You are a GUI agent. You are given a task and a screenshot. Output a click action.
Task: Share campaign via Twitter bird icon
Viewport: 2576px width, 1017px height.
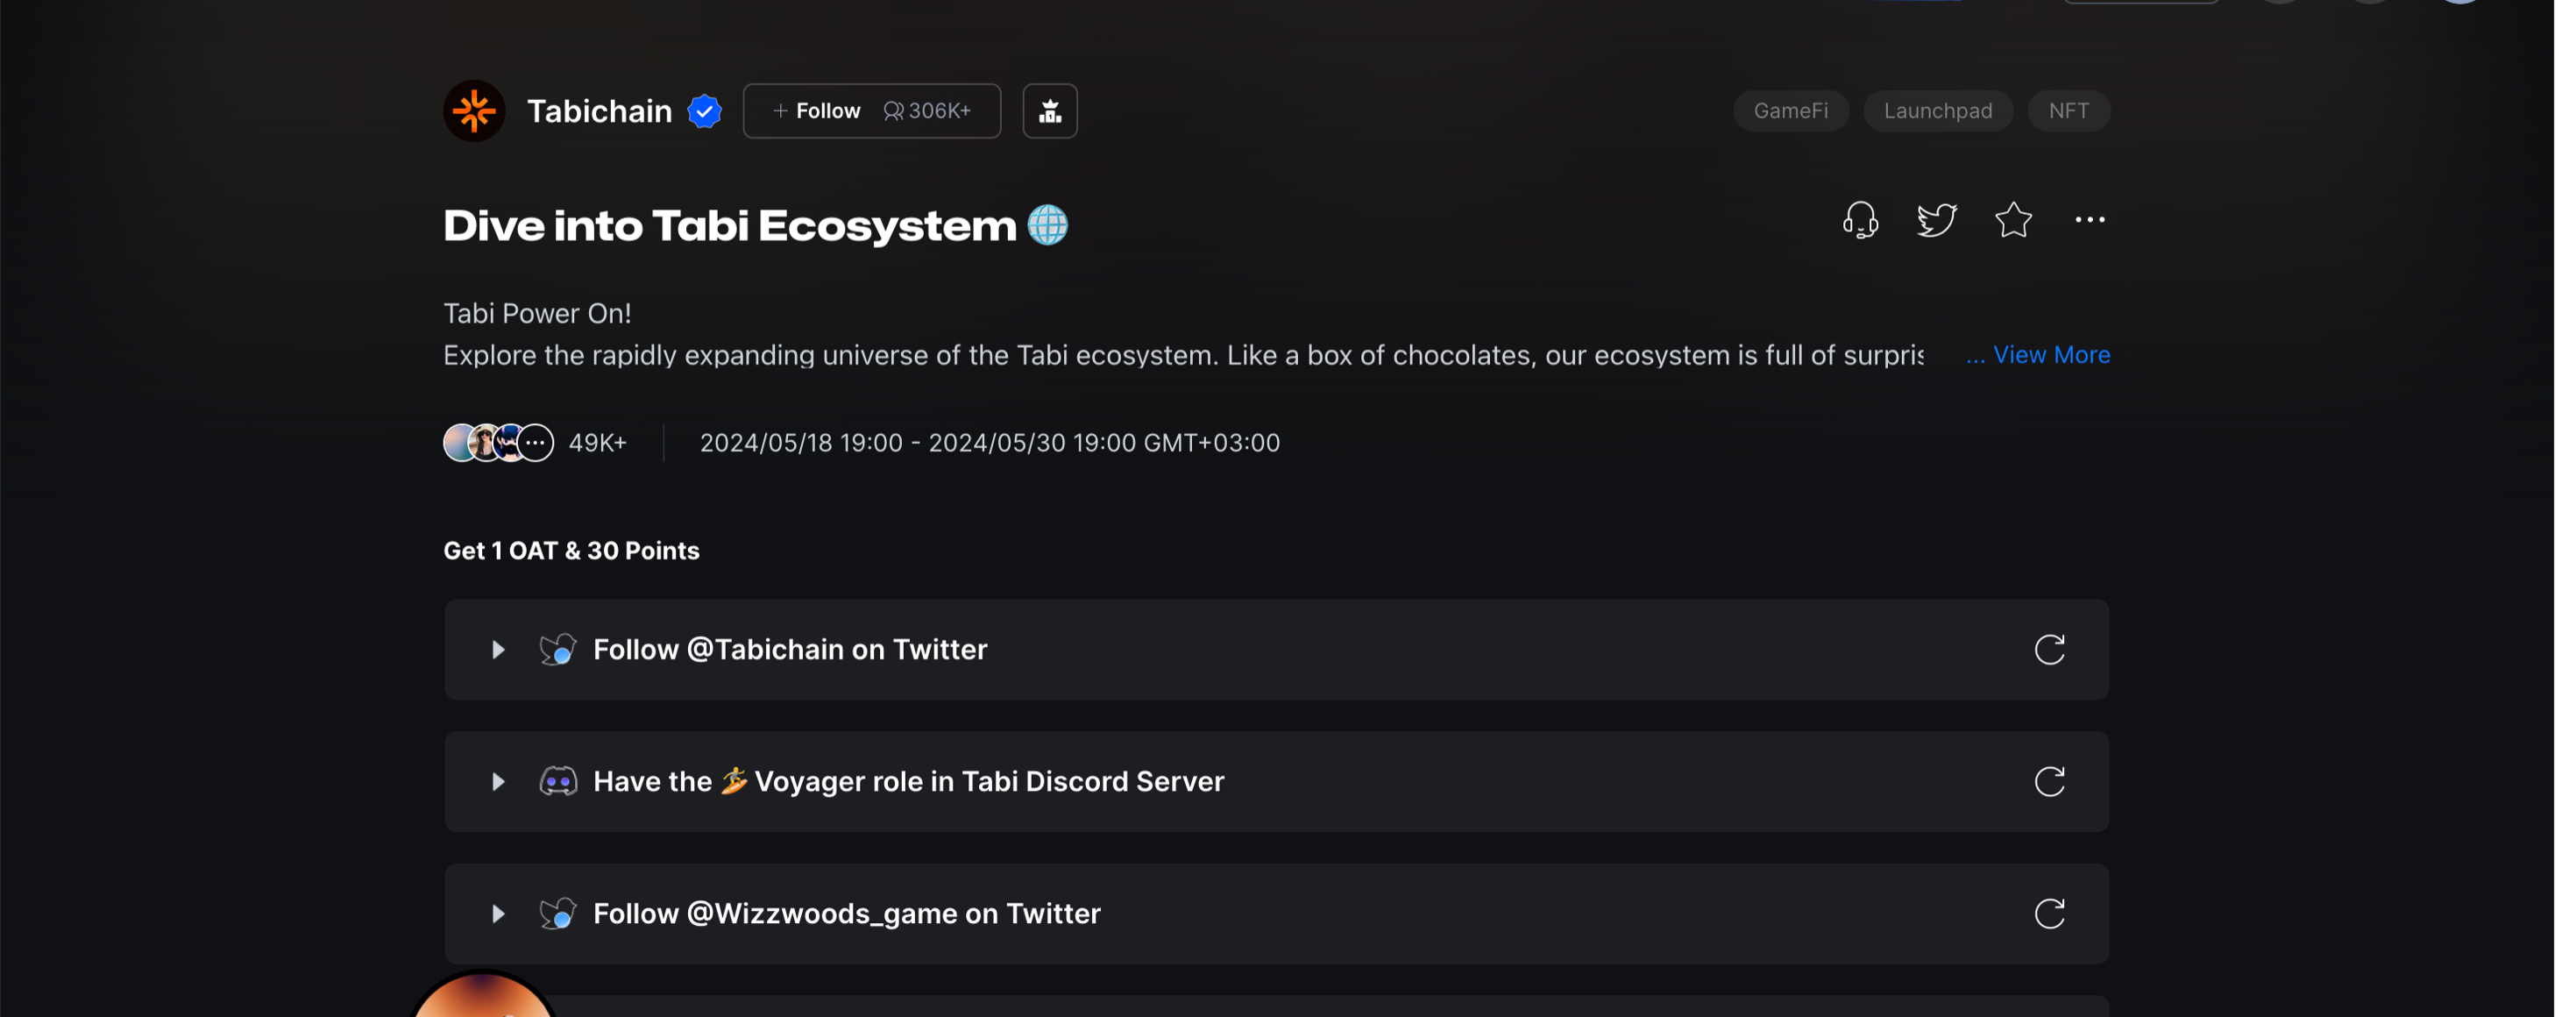tap(1936, 220)
